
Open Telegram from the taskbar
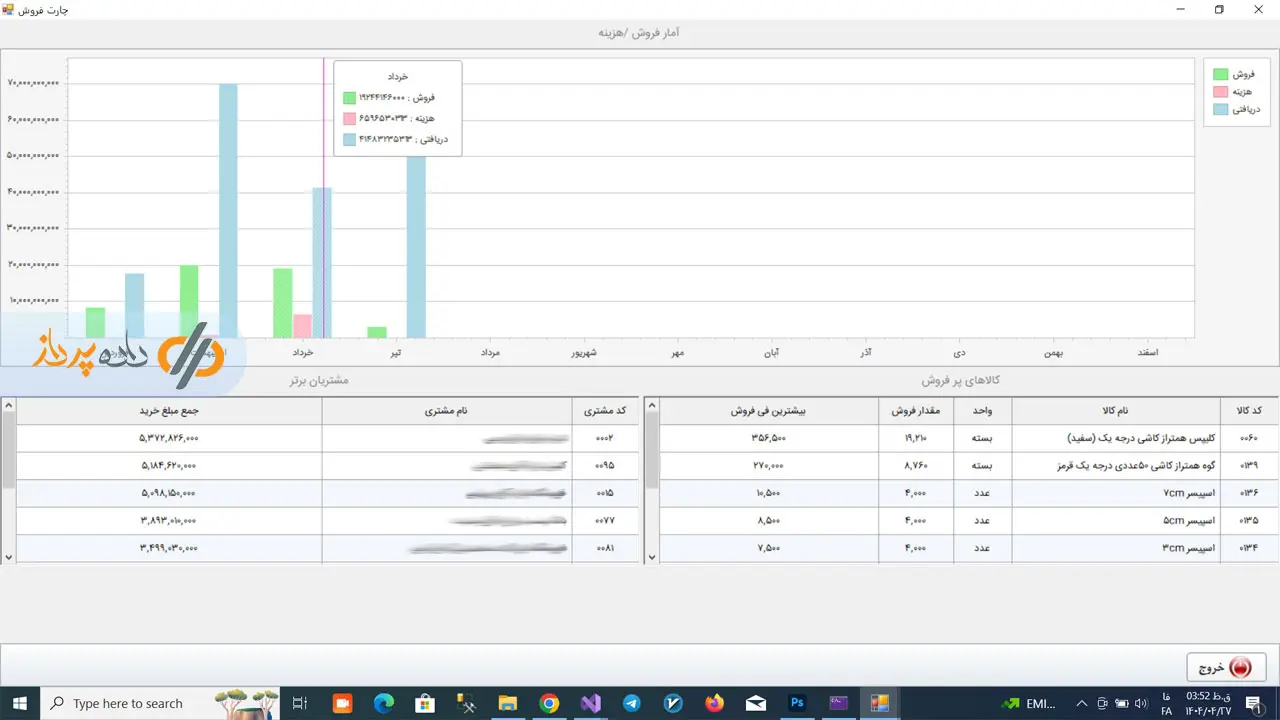632,704
